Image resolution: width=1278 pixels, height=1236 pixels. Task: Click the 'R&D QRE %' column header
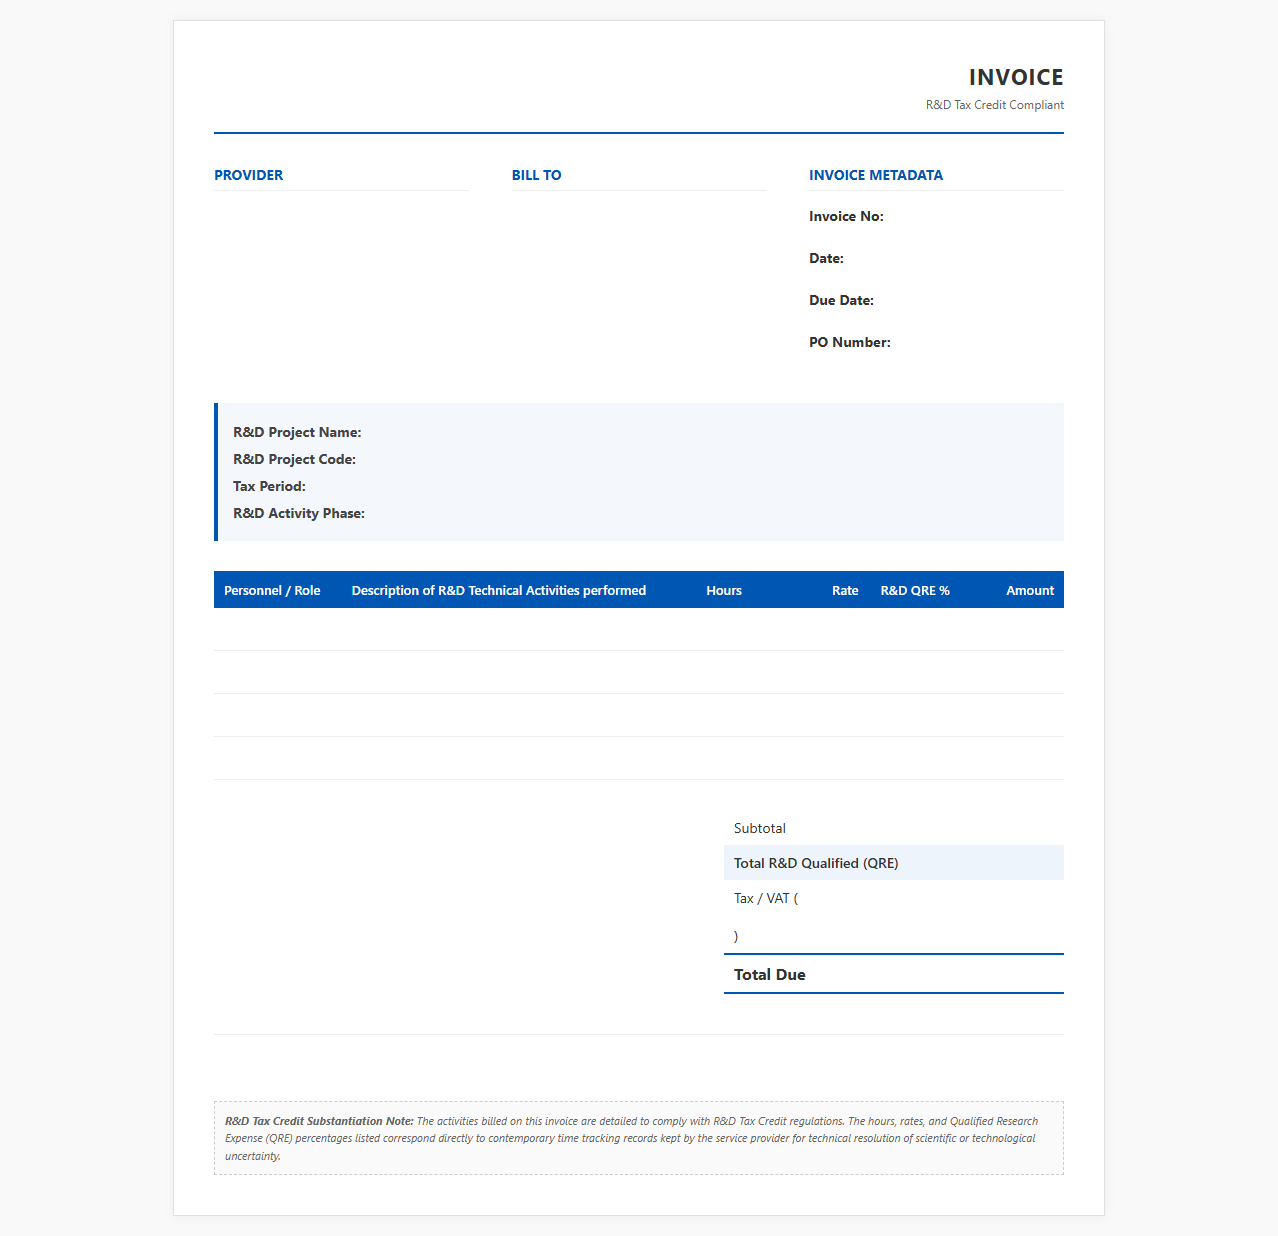click(x=915, y=590)
